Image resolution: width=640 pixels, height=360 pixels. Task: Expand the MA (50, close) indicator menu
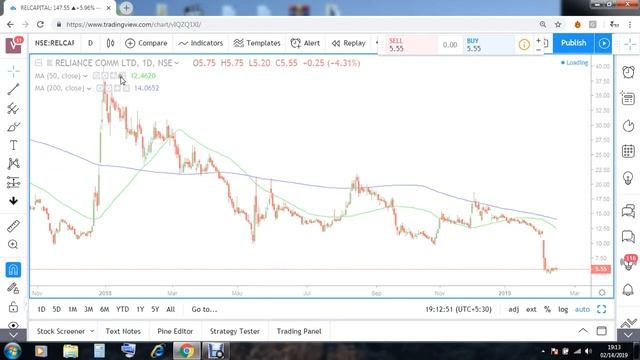click(85, 76)
